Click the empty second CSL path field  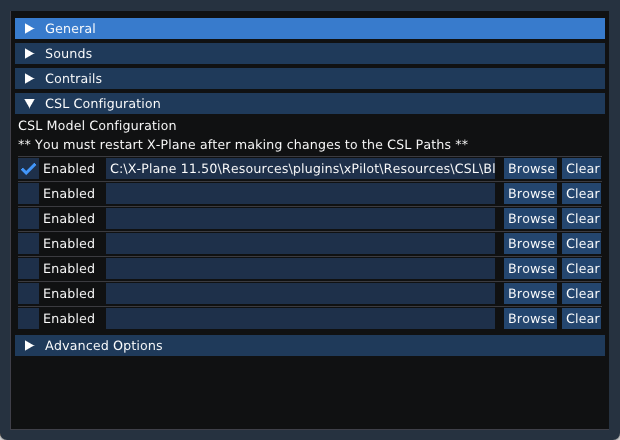pyautogui.click(x=300, y=194)
